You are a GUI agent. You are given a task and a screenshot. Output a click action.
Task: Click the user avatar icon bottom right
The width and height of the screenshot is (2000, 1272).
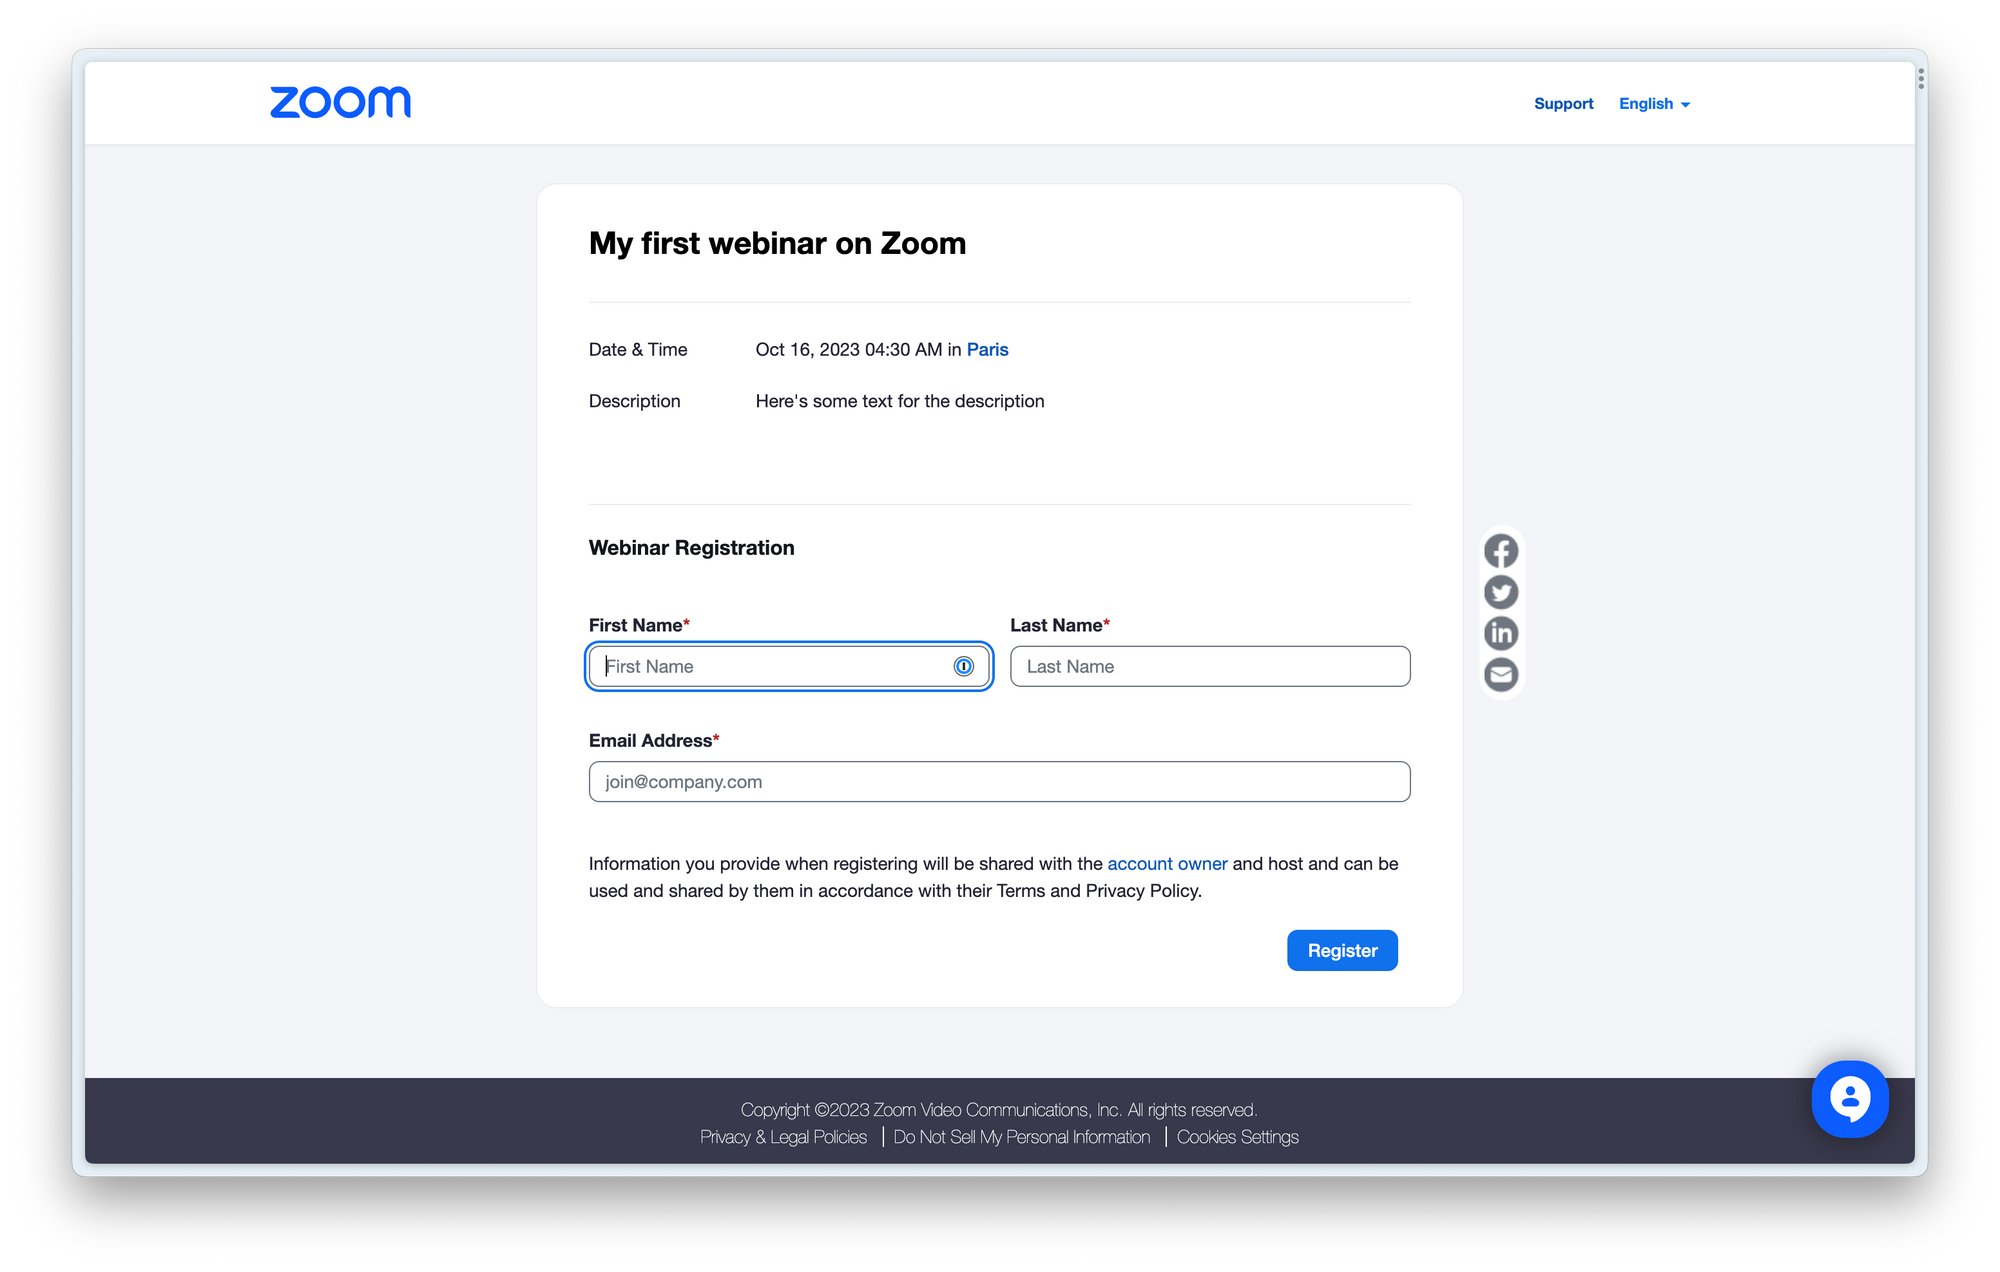pos(1848,1100)
